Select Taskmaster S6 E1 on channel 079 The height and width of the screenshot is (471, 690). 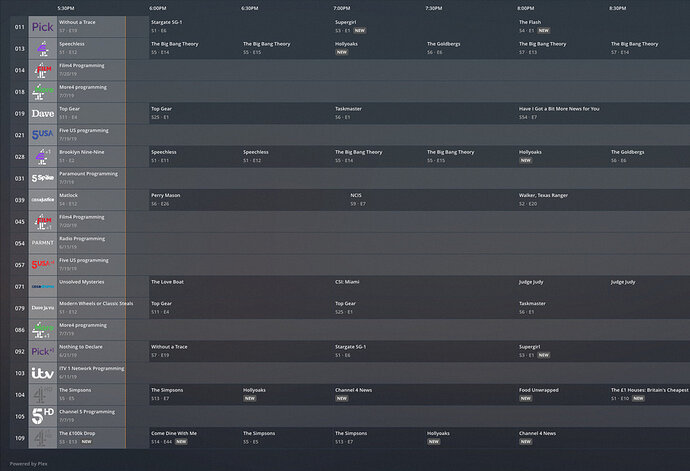603,308
